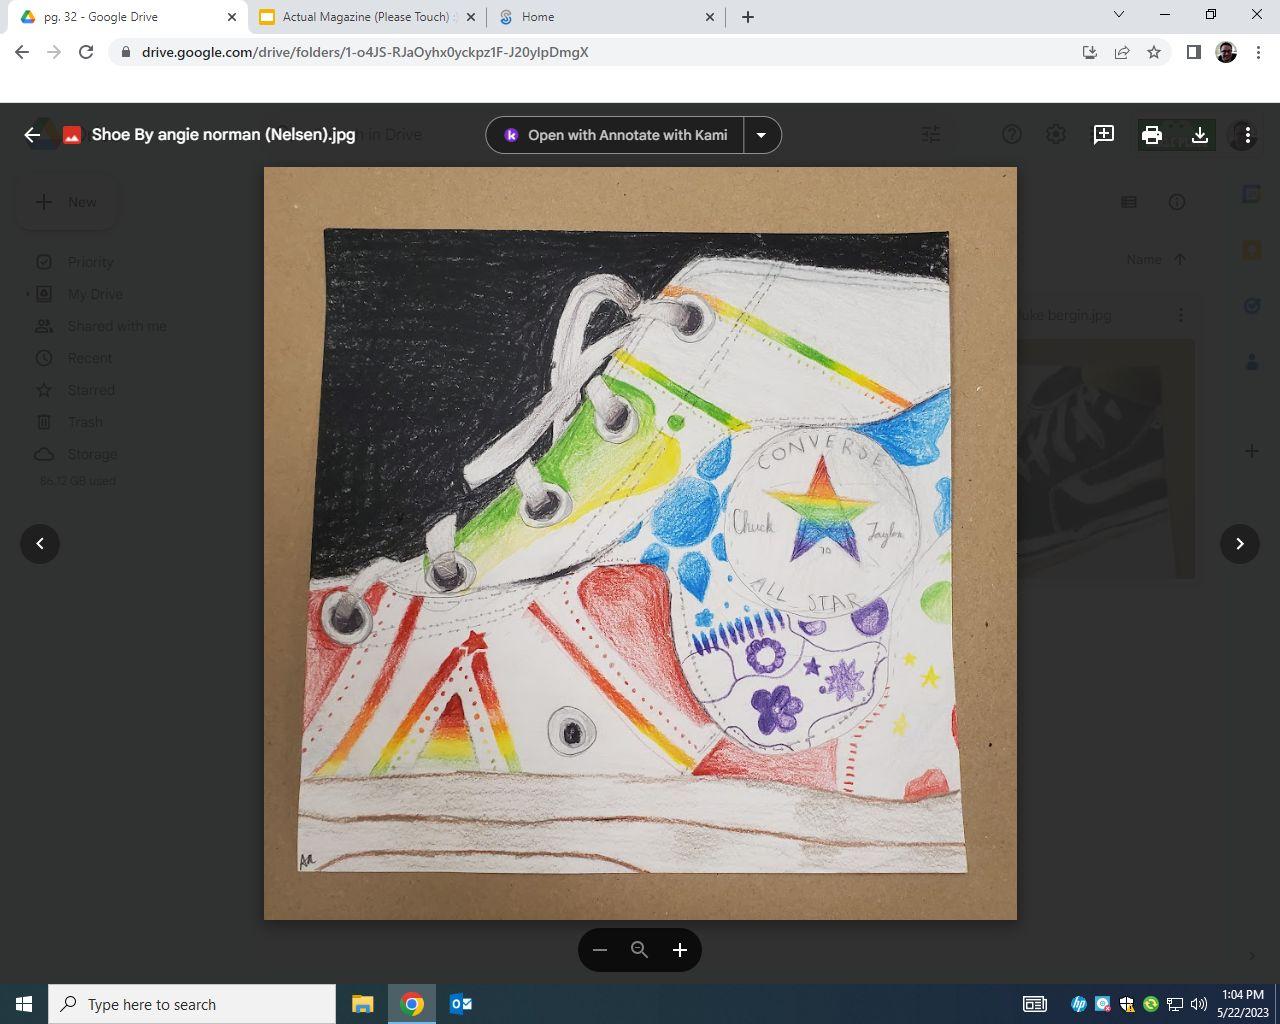
Task: Open News and interests on the taskbar
Action: (1034, 1004)
